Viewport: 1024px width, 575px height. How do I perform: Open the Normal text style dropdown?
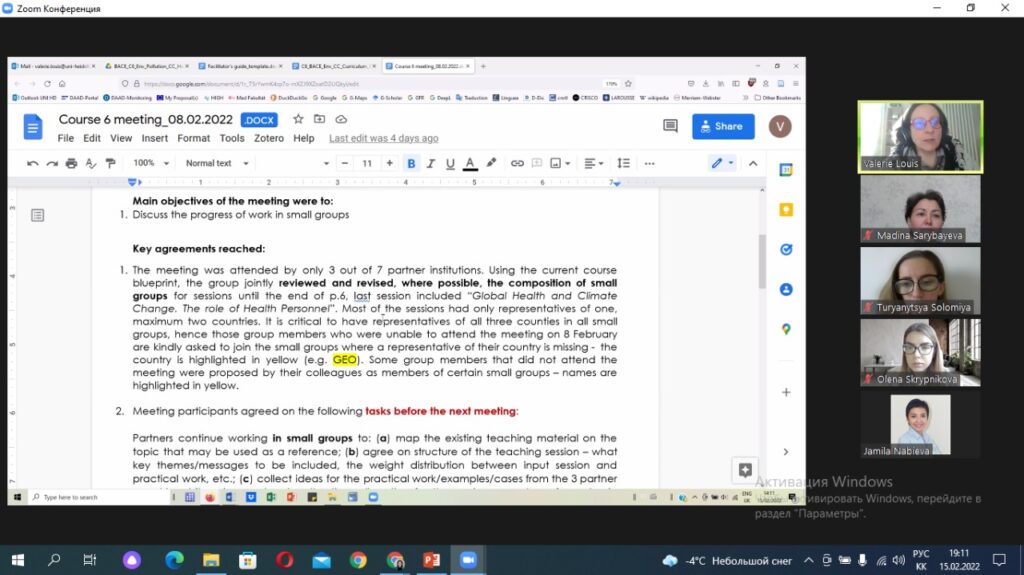coord(217,163)
